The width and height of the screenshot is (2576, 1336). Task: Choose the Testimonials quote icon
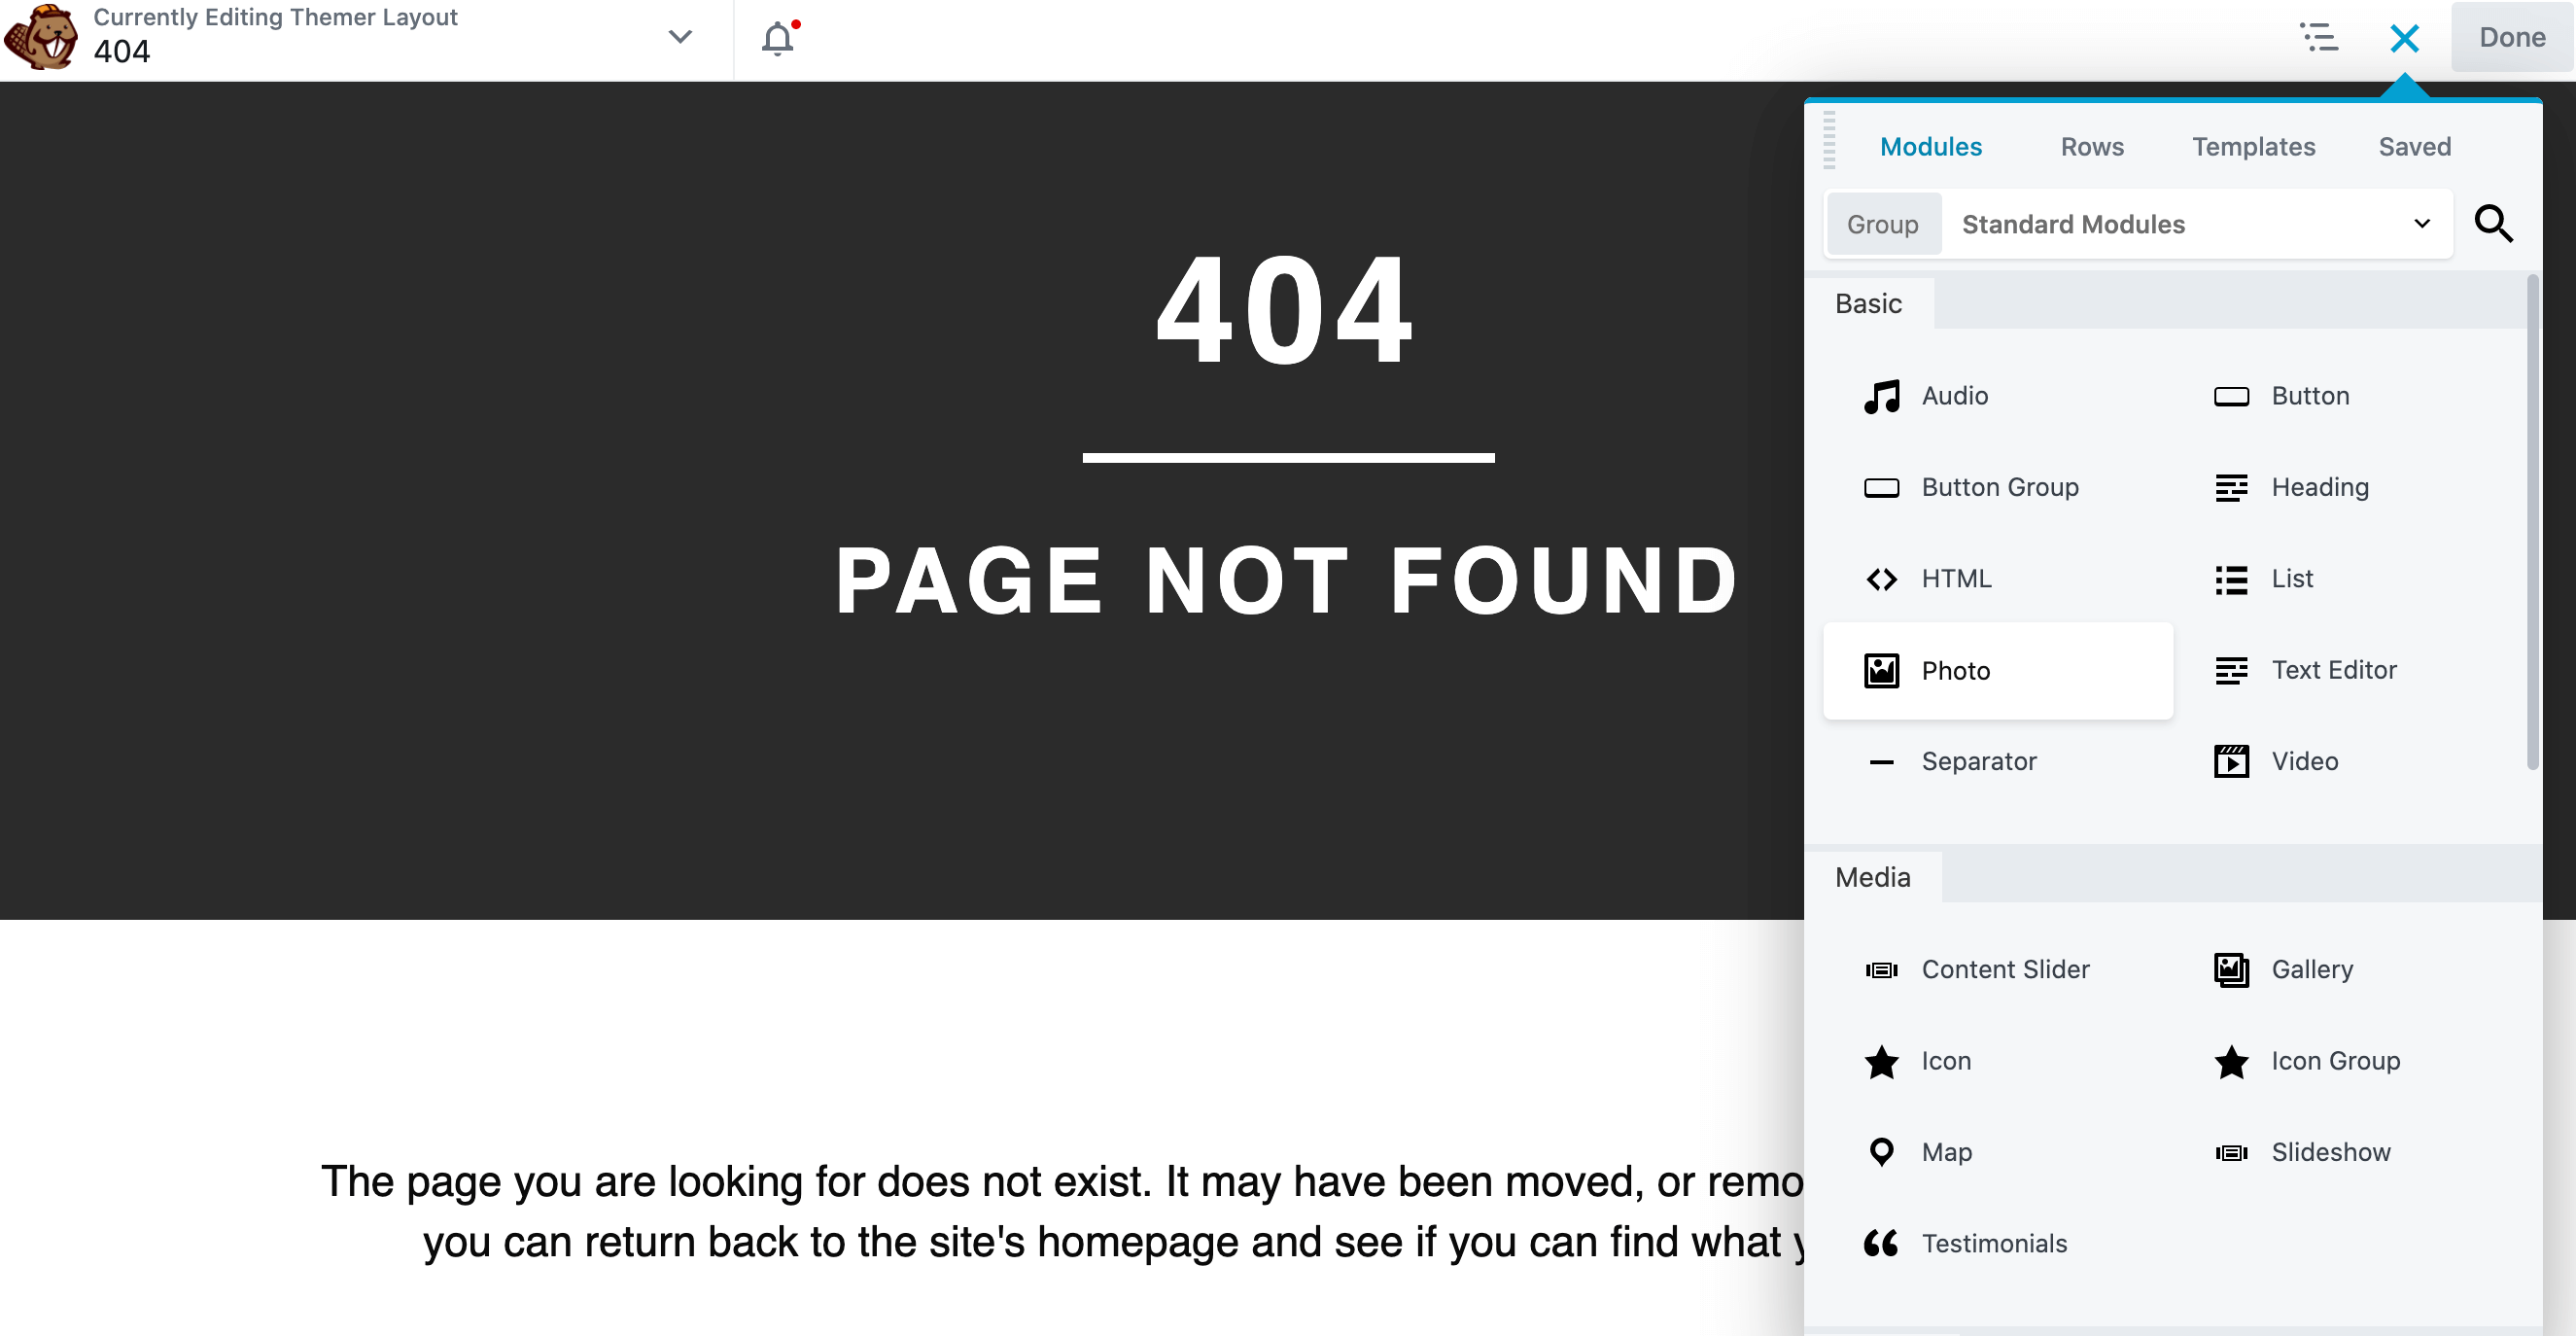(1881, 1243)
